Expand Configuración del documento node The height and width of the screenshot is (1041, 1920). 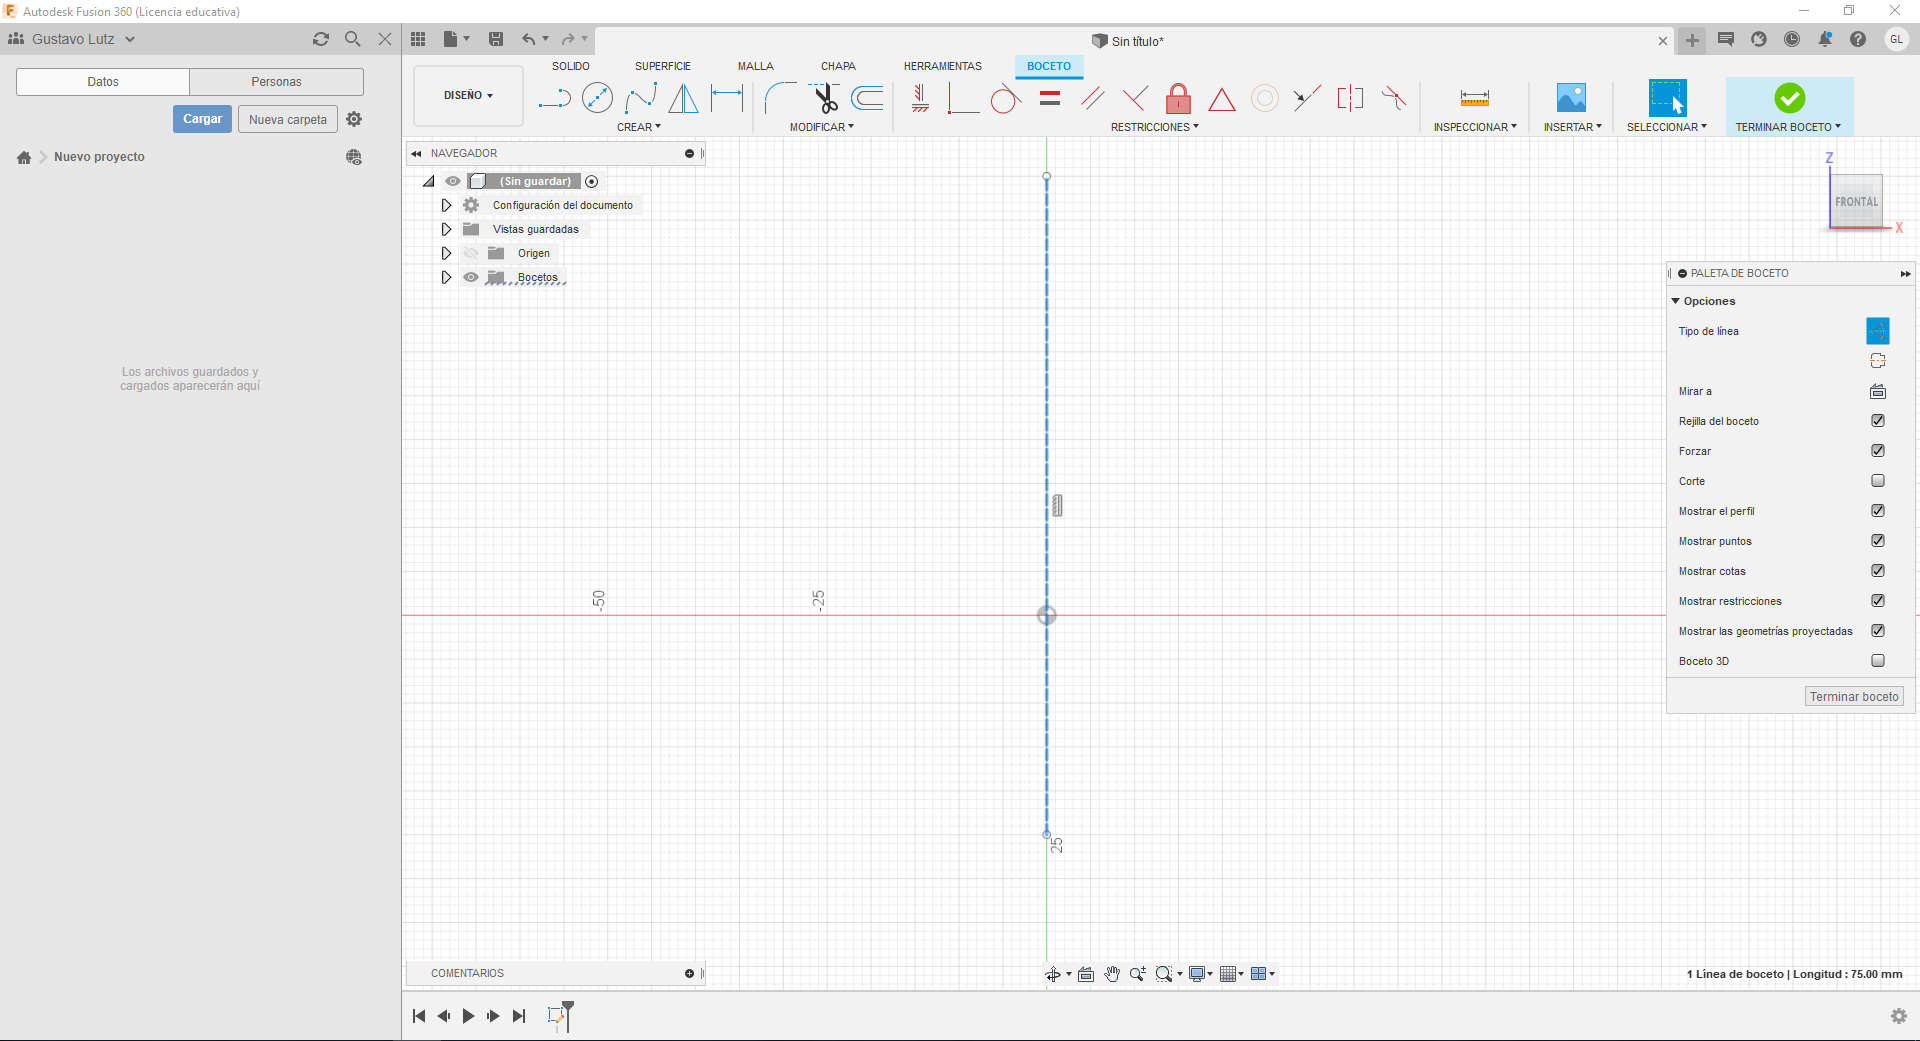coord(446,205)
